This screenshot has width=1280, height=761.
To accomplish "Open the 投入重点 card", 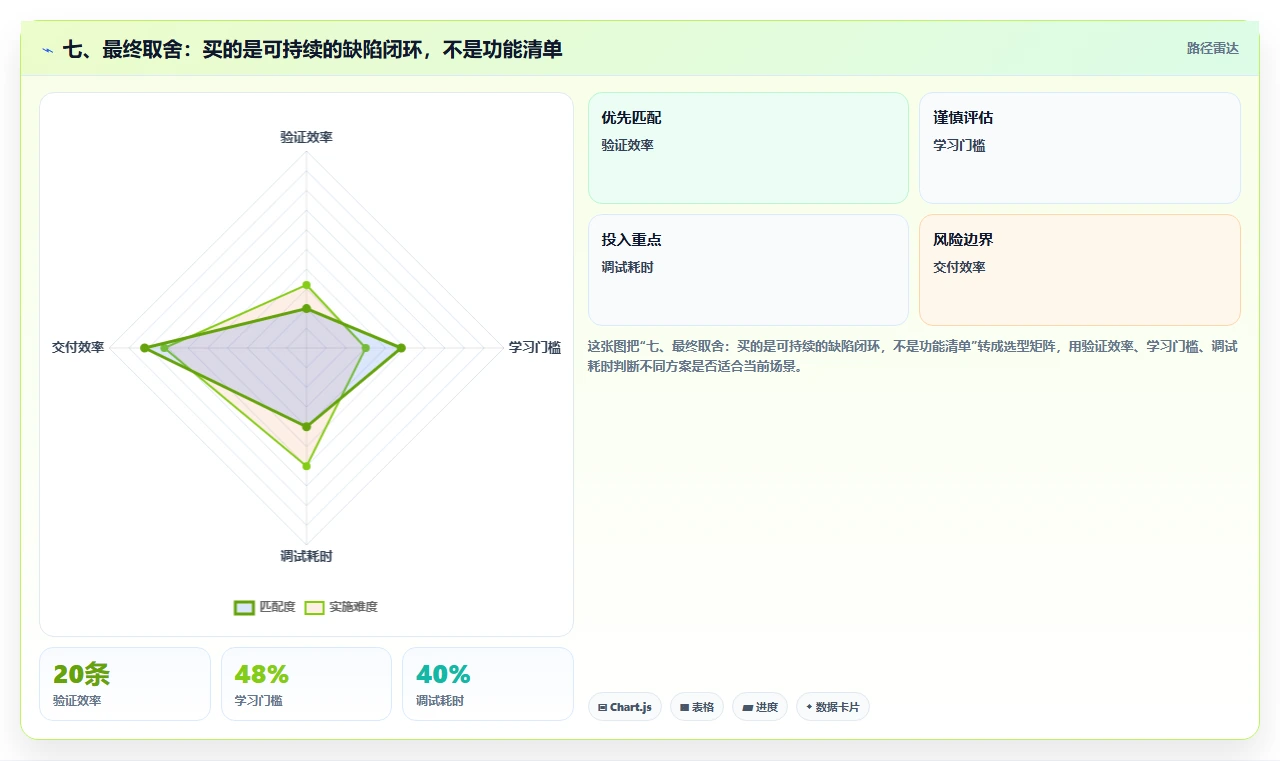I will click(748, 270).
